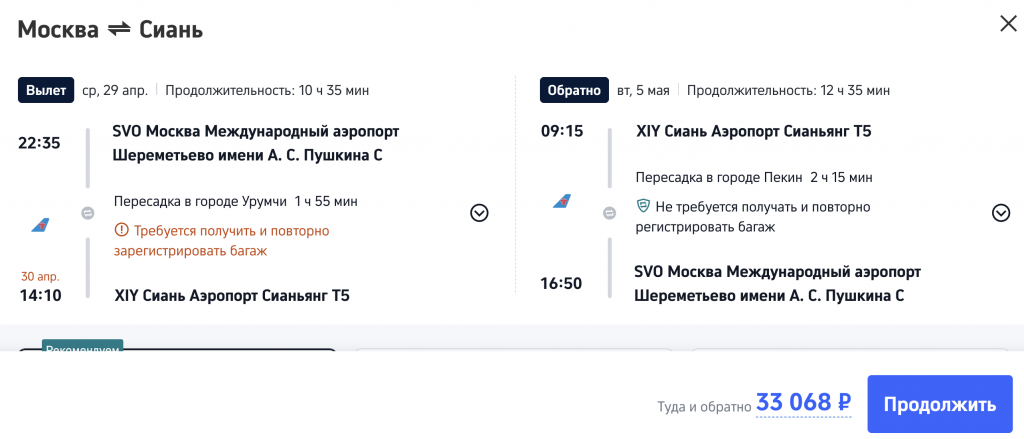The width and height of the screenshot is (1024, 439).
Task: Click the 33 068 ₽ round-trip price
Action: tap(803, 403)
